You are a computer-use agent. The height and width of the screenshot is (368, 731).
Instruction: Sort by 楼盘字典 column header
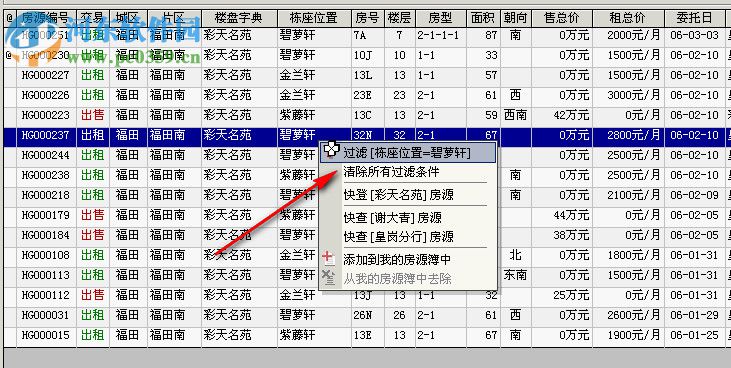pos(239,18)
